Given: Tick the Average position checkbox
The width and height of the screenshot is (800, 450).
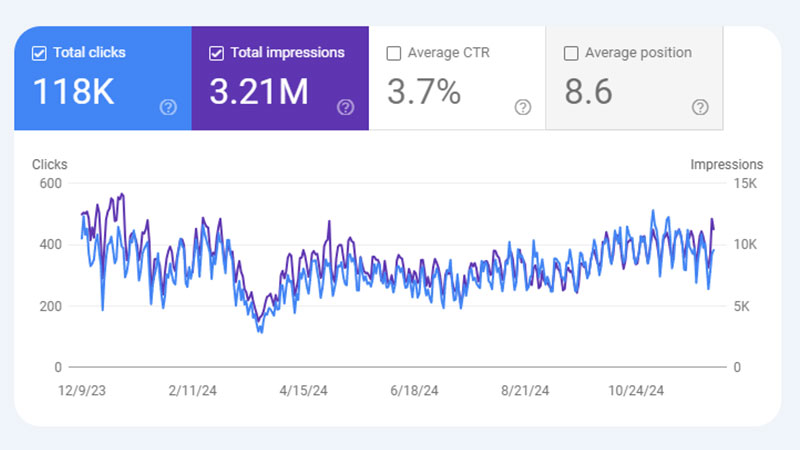Looking at the screenshot, I should tap(571, 53).
